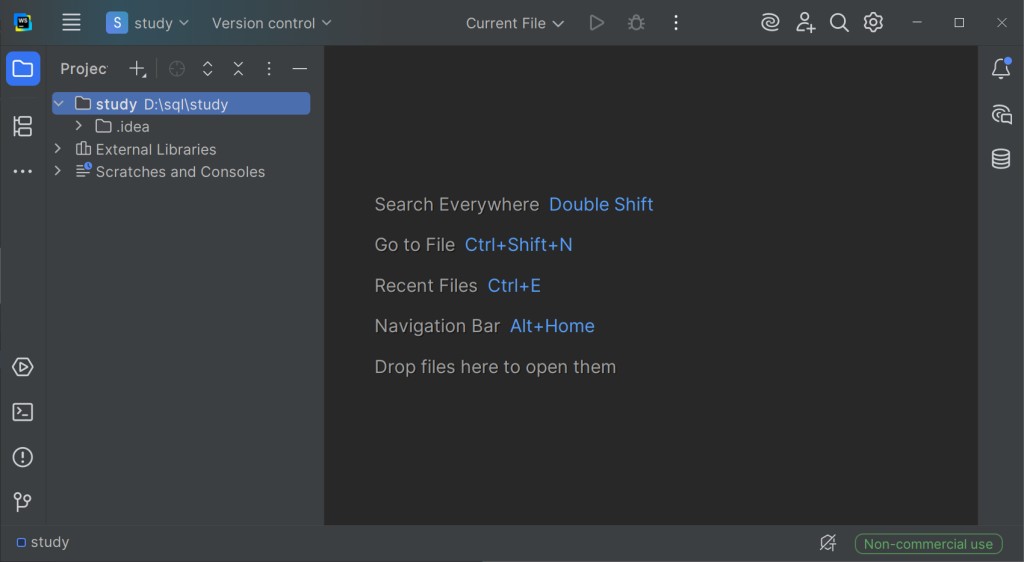Screen dimensions: 1024x562
Task: Open the Database tool window
Action: [1000, 159]
